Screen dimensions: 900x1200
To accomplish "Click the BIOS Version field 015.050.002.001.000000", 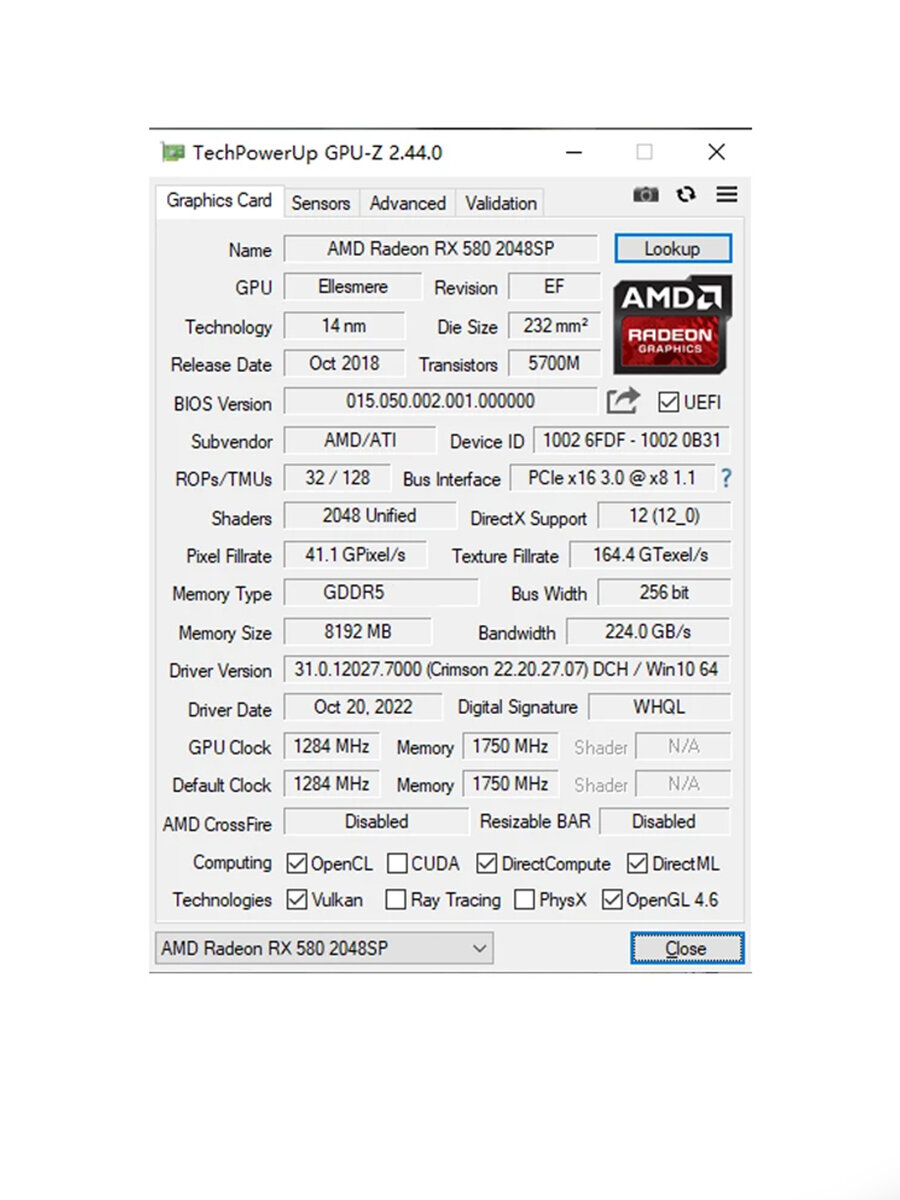I will (x=441, y=402).
